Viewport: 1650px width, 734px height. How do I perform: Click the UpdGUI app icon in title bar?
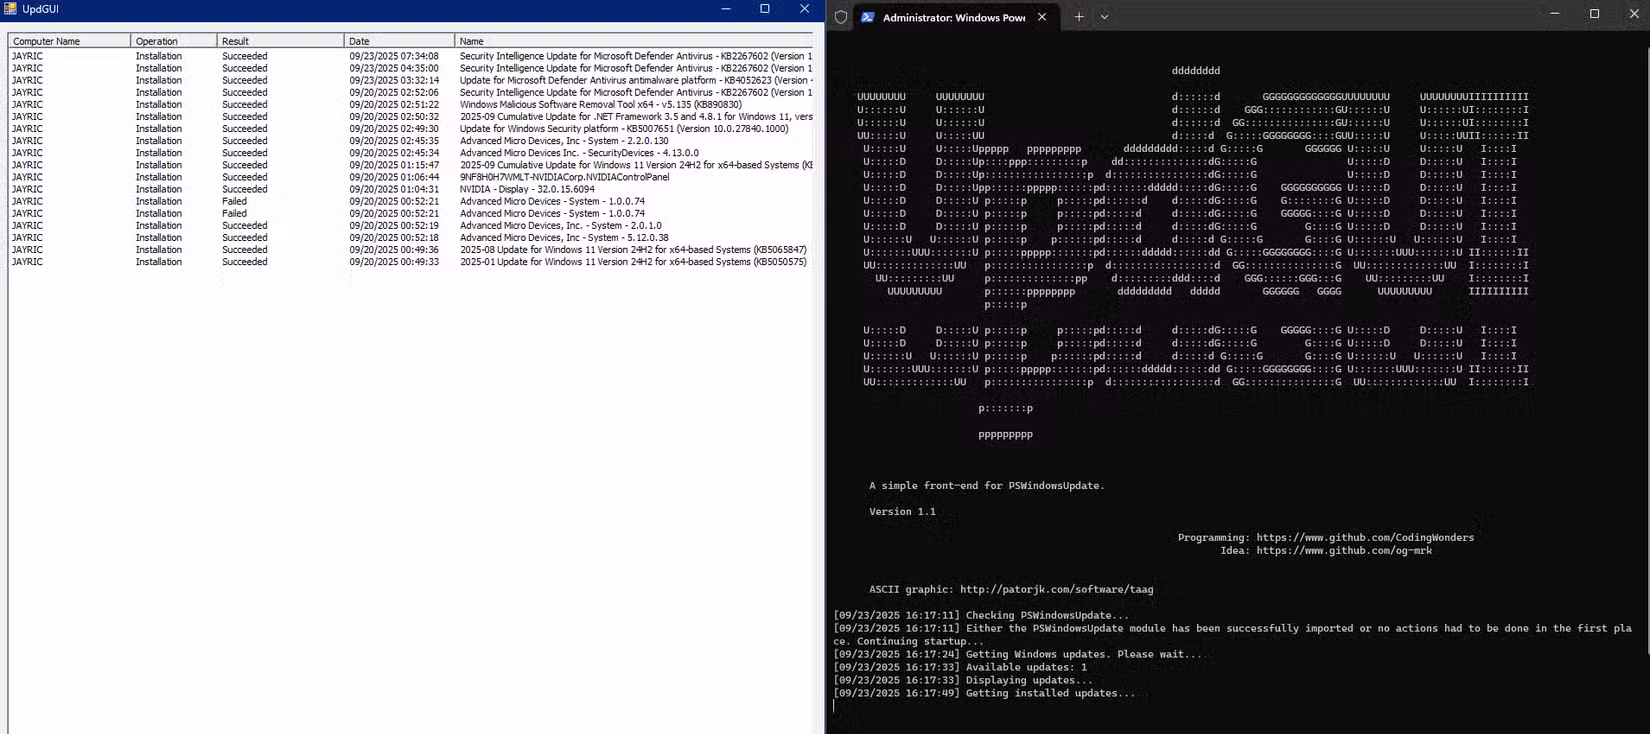coord(10,9)
